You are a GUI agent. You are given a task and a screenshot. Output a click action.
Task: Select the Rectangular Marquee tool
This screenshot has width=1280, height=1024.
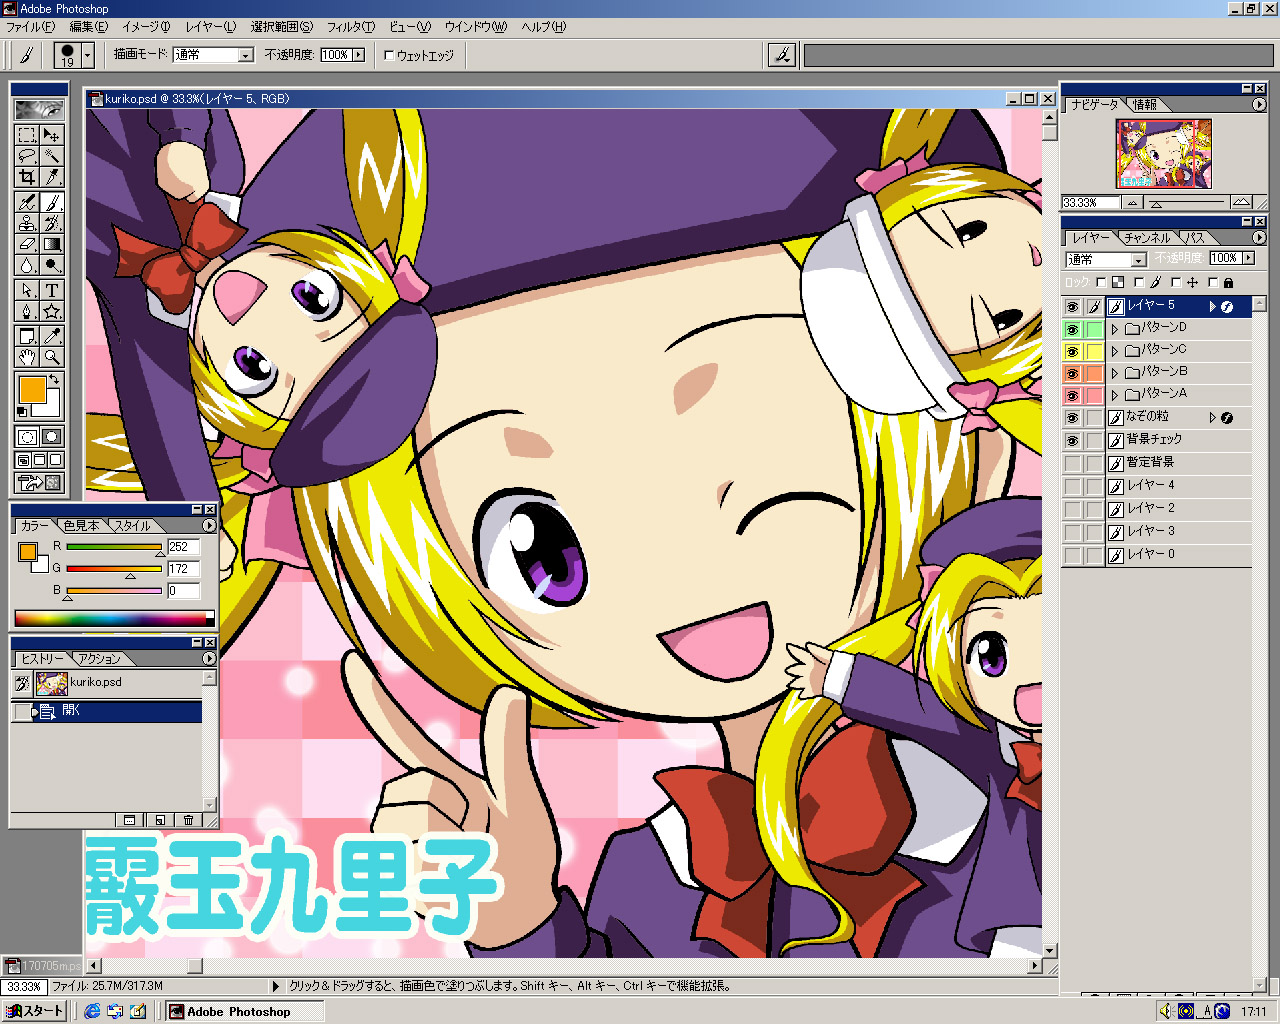[x=27, y=134]
